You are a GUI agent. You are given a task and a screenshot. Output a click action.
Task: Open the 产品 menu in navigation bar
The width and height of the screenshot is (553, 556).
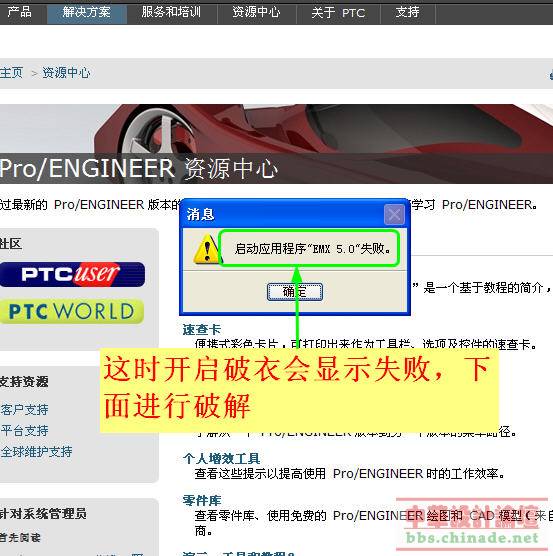point(20,13)
